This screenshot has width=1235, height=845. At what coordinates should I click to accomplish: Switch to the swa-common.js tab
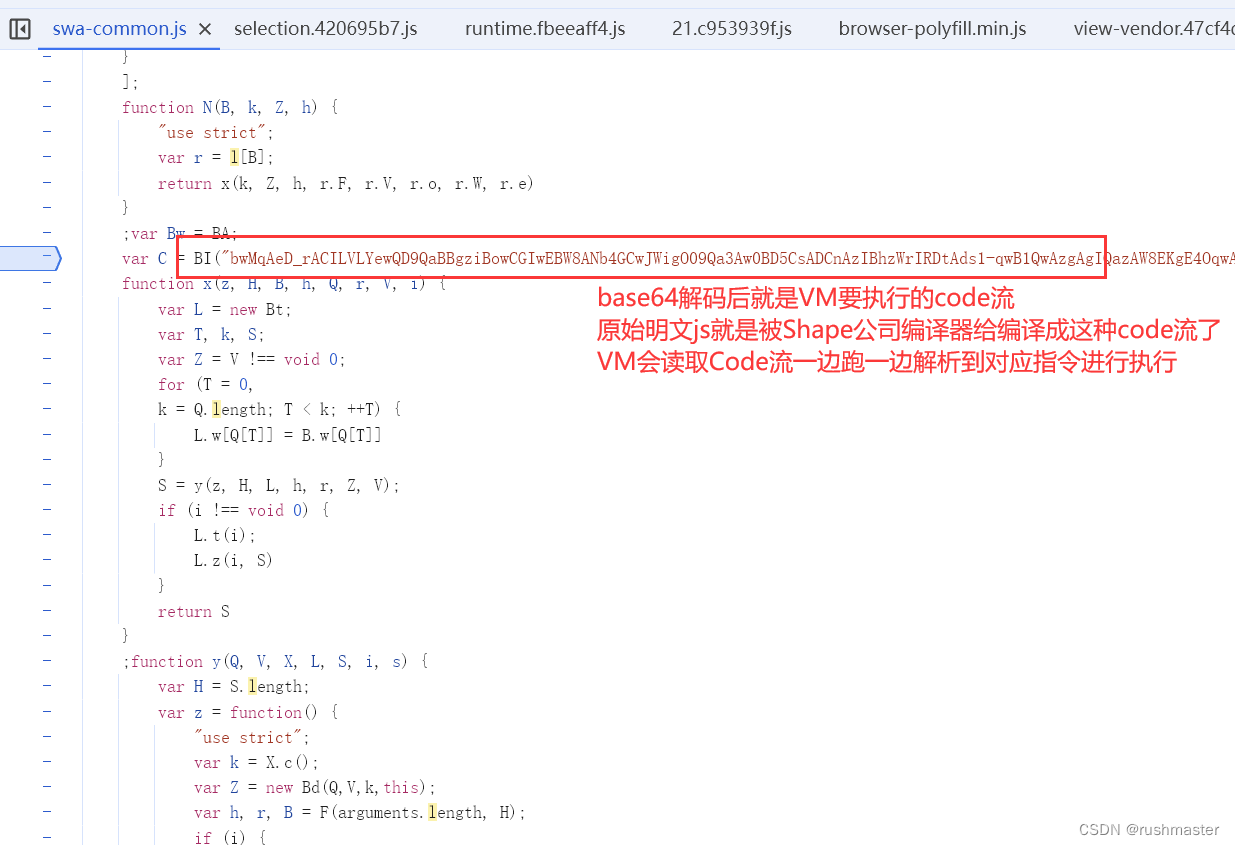119,29
